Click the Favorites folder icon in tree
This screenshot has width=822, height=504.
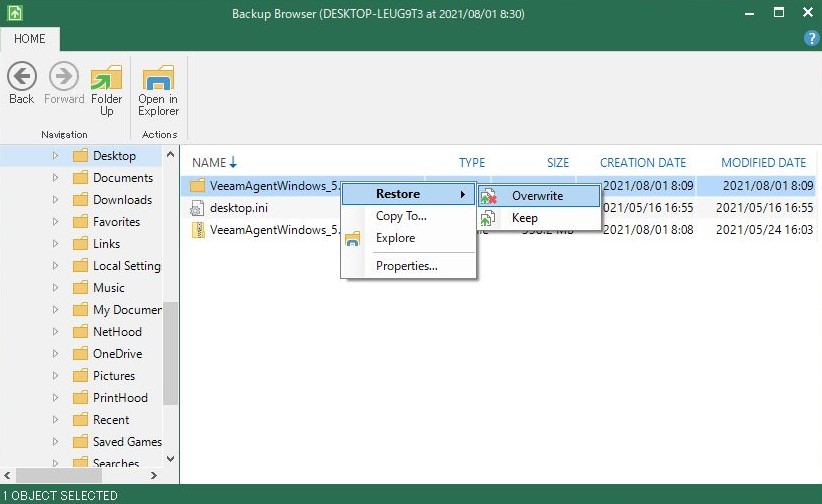coord(80,222)
